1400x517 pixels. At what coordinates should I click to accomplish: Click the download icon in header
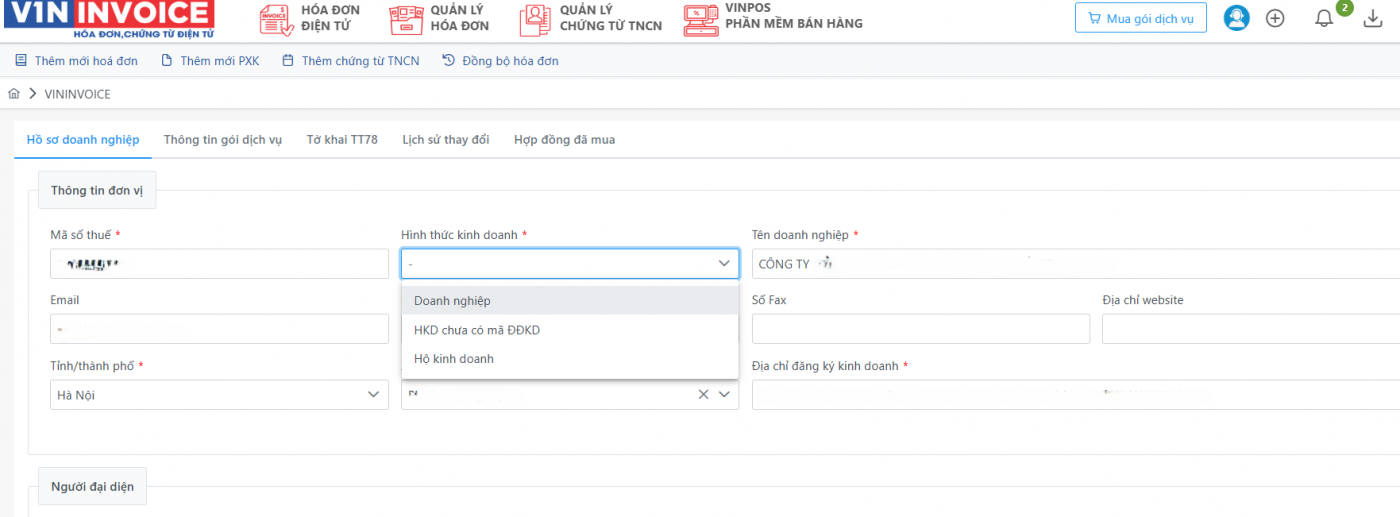tap(1374, 18)
